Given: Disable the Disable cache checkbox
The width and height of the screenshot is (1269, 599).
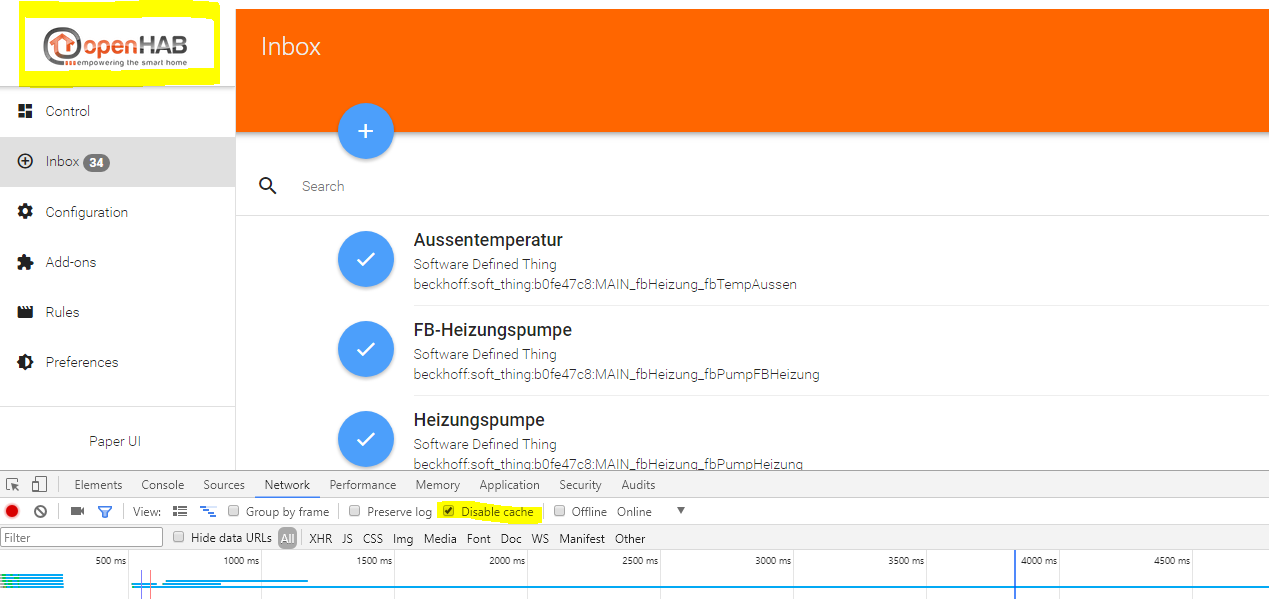Looking at the screenshot, I should (450, 511).
